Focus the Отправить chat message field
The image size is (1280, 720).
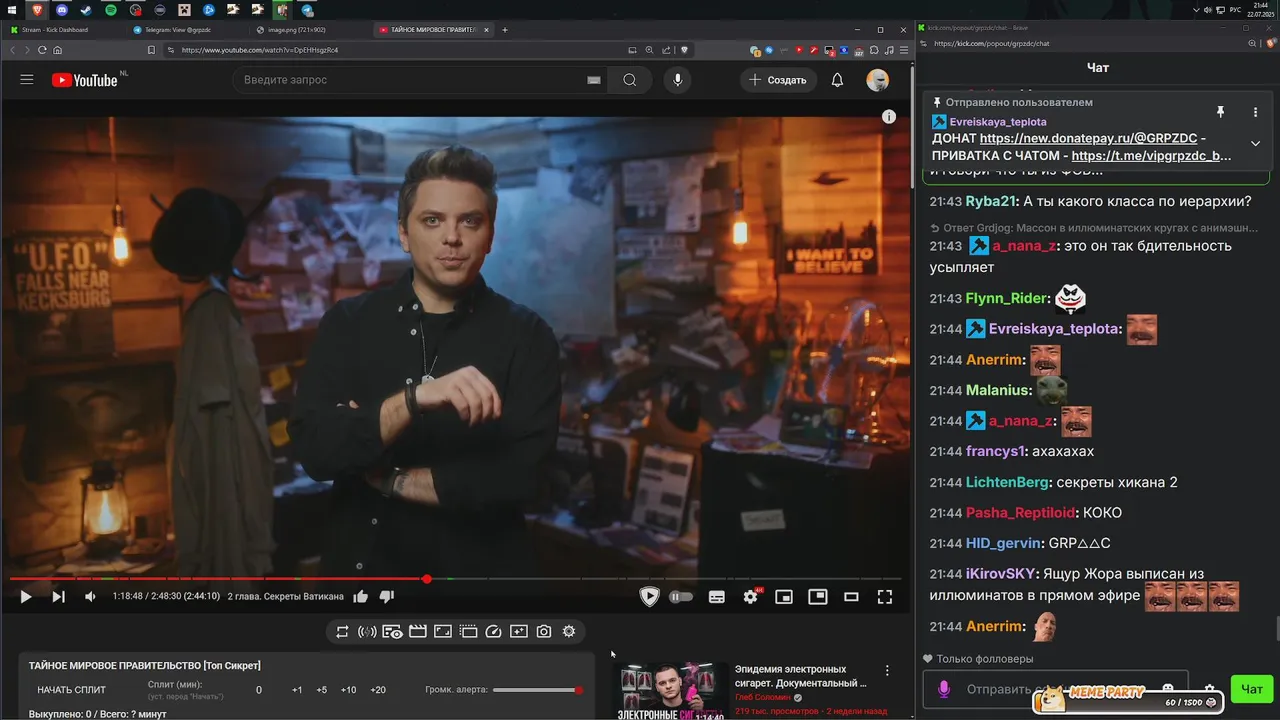1055,689
